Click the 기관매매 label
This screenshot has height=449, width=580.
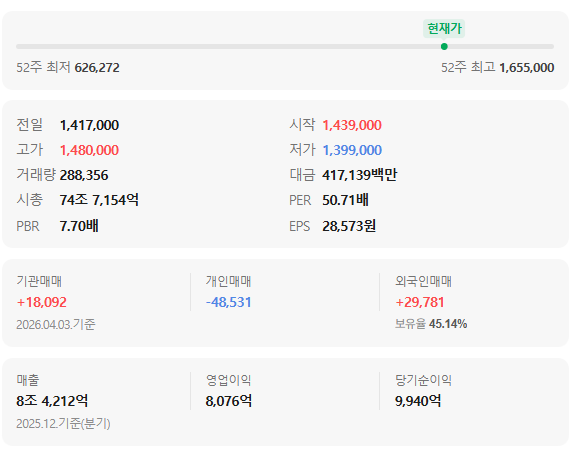coord(39,281)
